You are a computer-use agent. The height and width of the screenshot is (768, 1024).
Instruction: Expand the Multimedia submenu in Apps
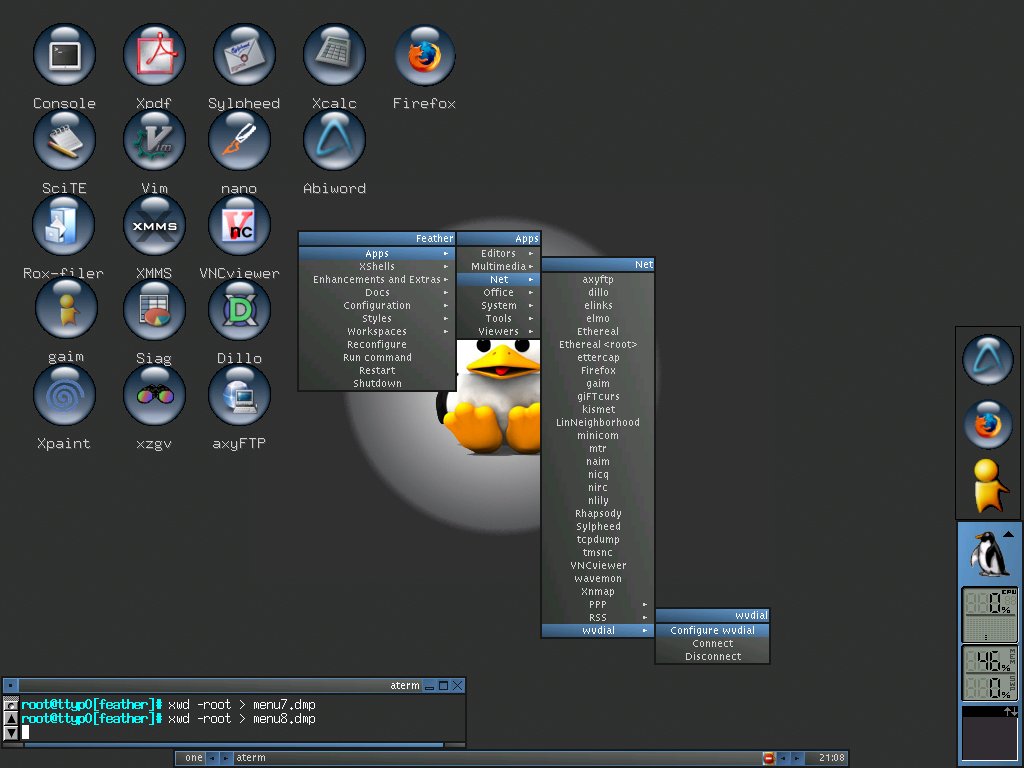click(x=498, y=266)
